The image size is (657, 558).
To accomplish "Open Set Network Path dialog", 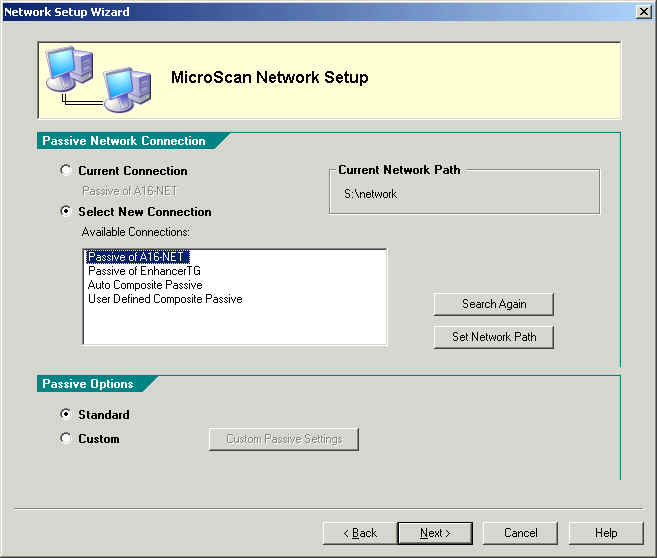I will (x=494, y=337).
